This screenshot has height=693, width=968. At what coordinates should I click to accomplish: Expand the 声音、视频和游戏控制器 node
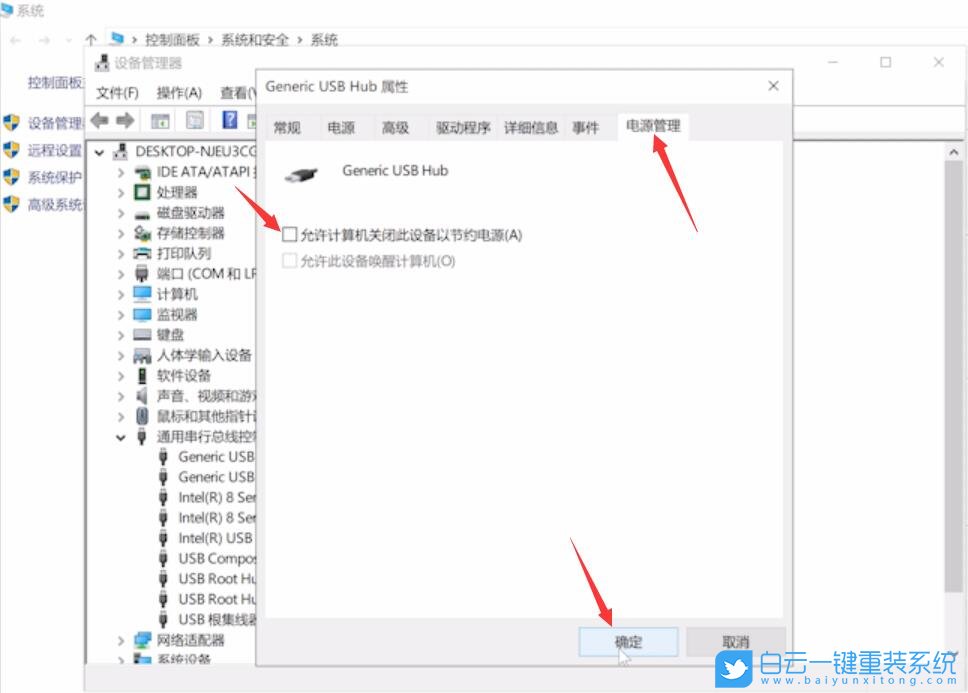(121, 396)
